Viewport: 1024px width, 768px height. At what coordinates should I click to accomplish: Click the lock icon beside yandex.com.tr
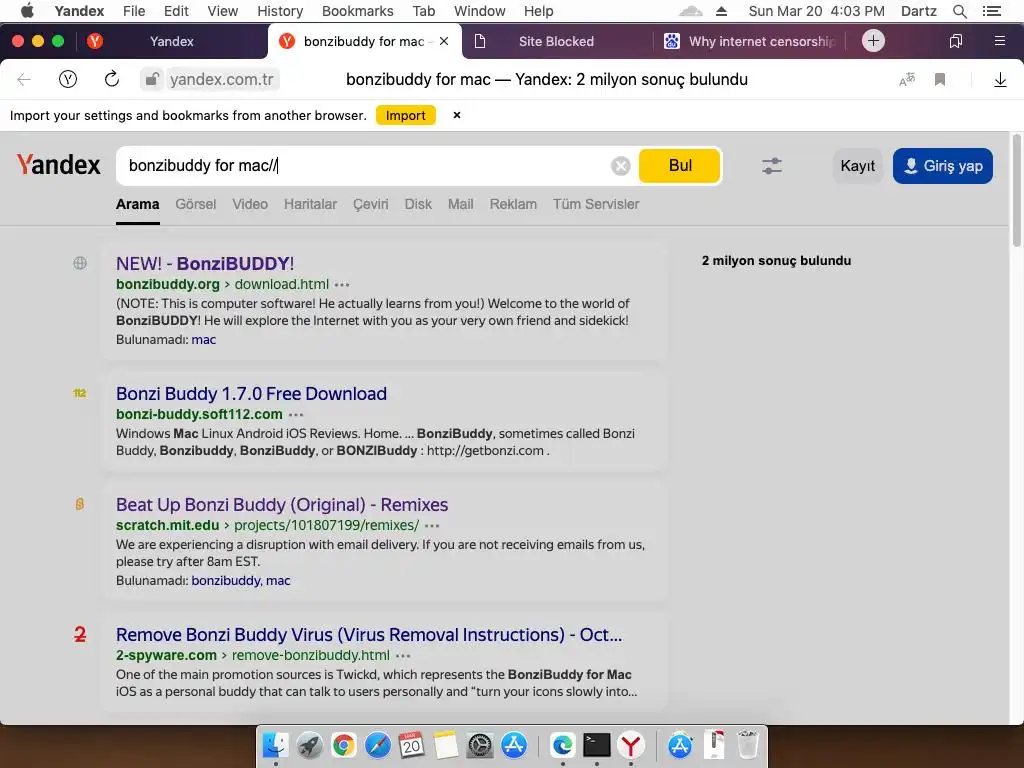click(x=152, y=80)
